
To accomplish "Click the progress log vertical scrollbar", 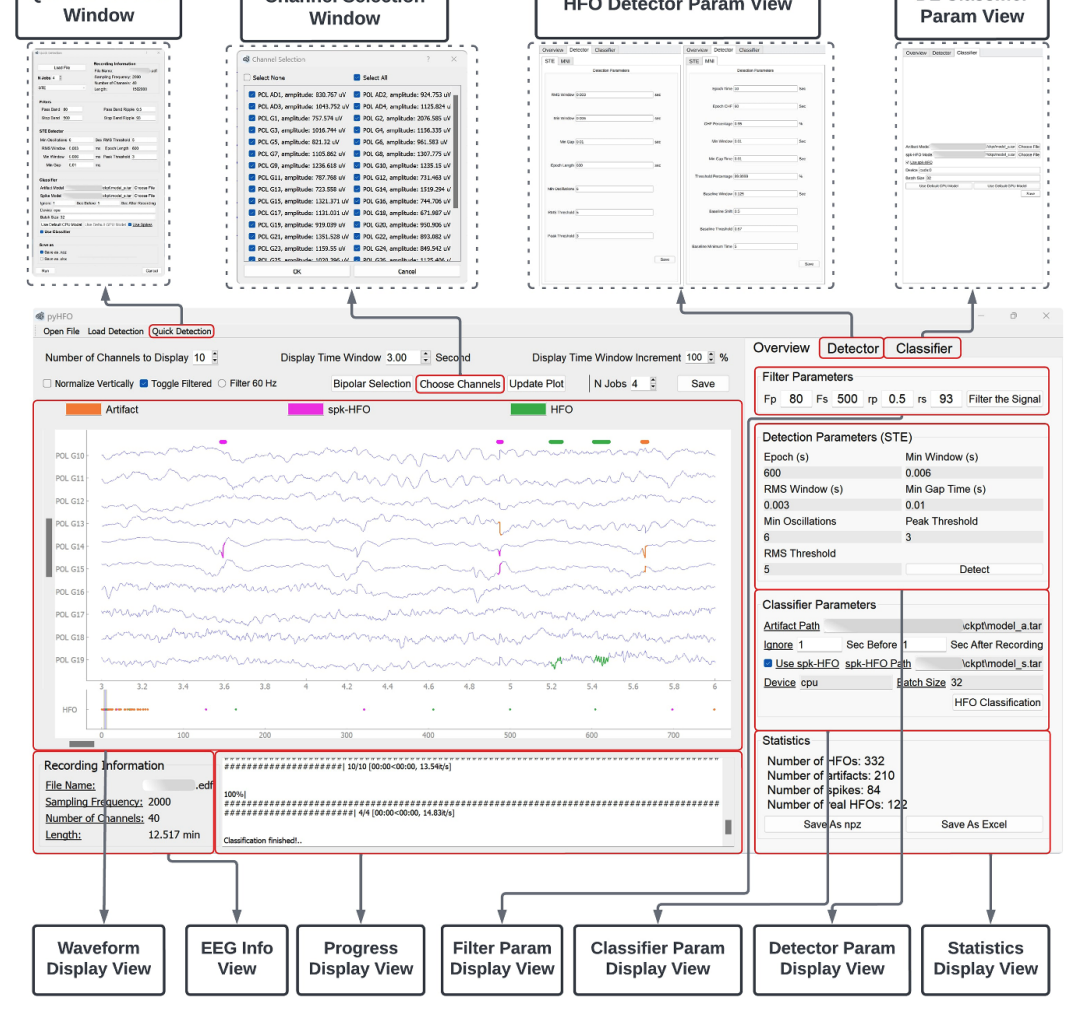I will [x=728, y=826].
